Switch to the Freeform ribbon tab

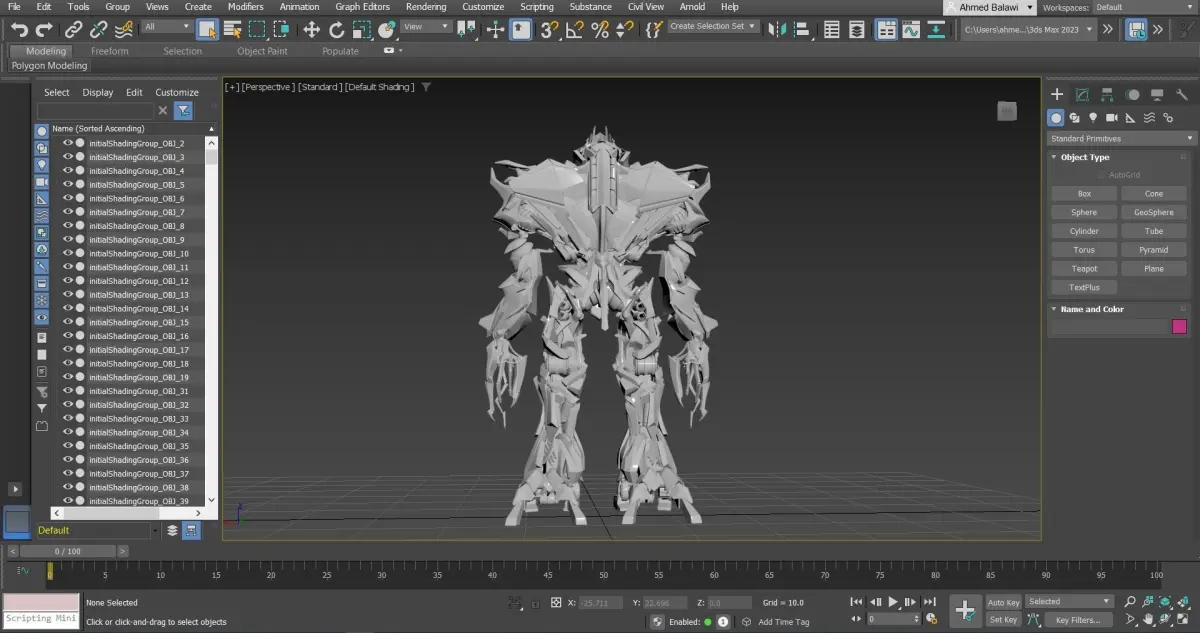click(109, 51)
